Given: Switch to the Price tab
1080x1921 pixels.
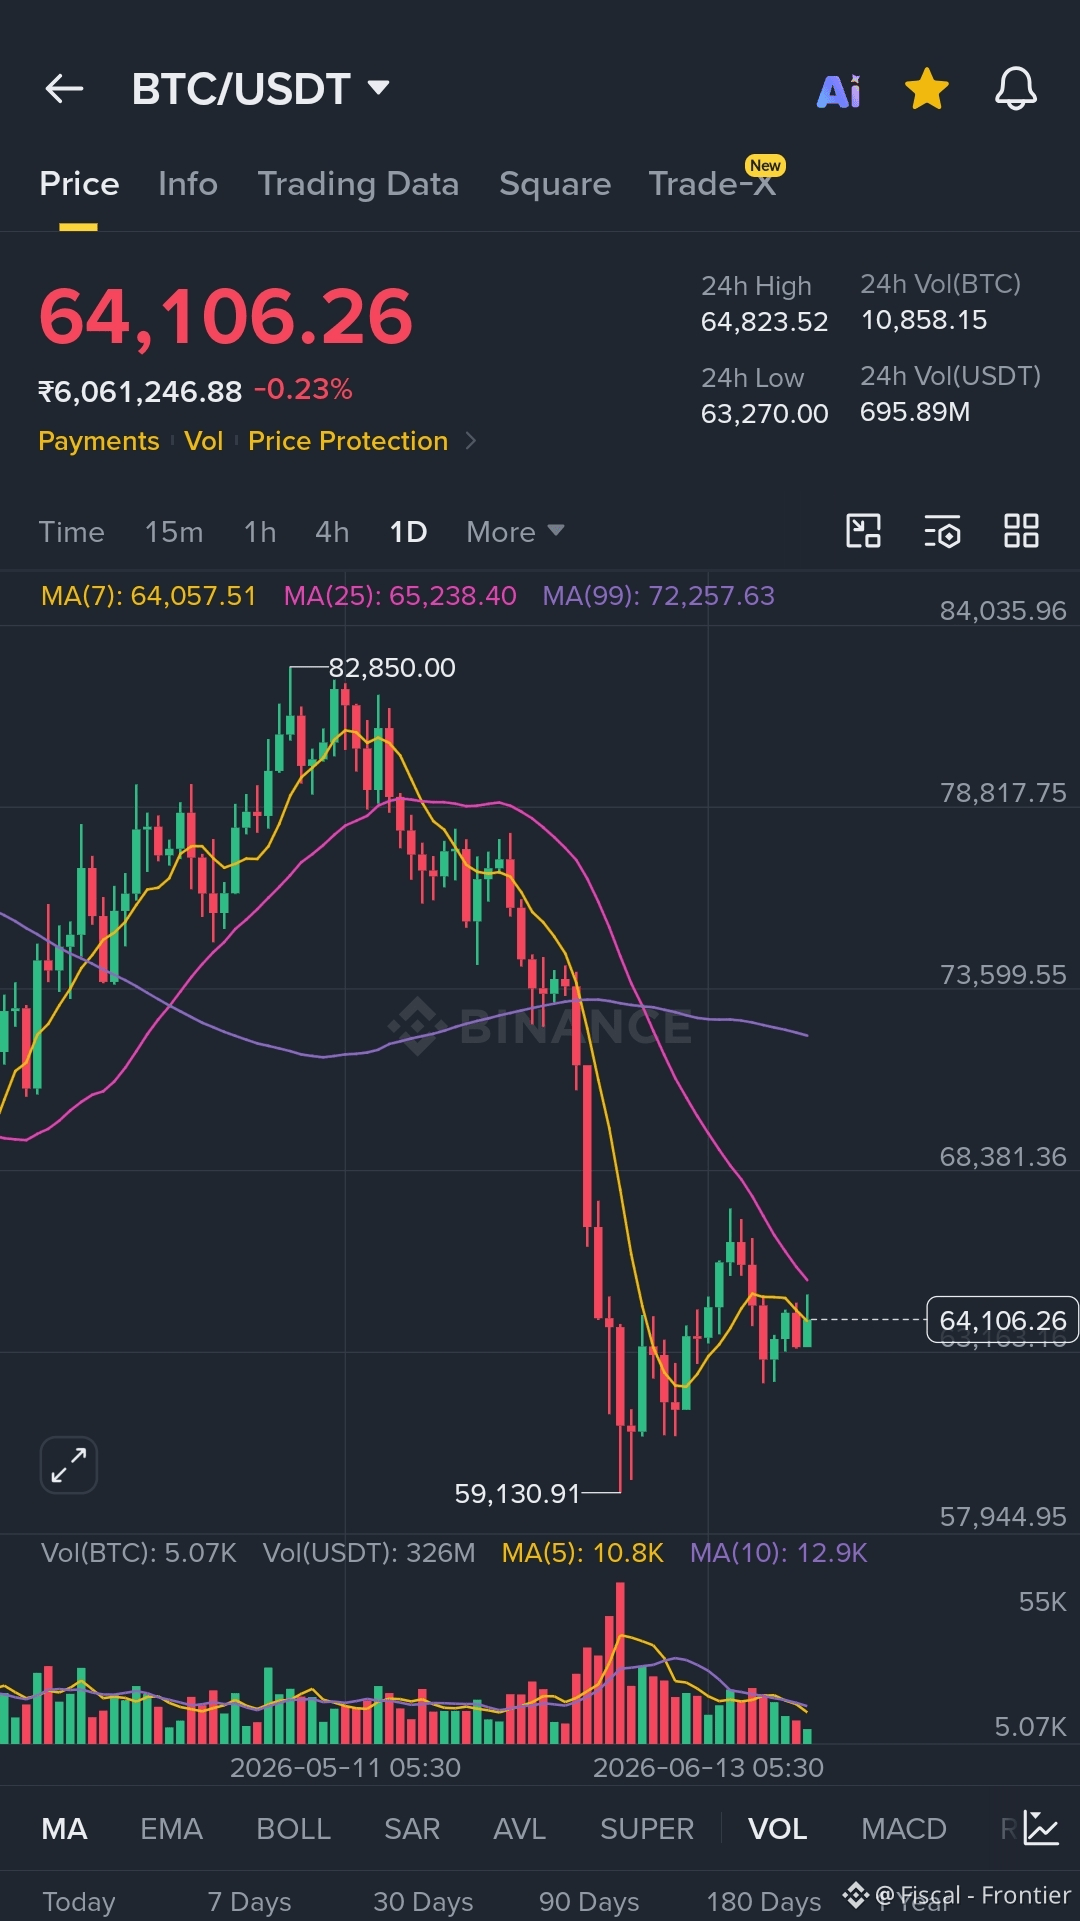Looking at the screenshot, I should click(x=79, y=184).
